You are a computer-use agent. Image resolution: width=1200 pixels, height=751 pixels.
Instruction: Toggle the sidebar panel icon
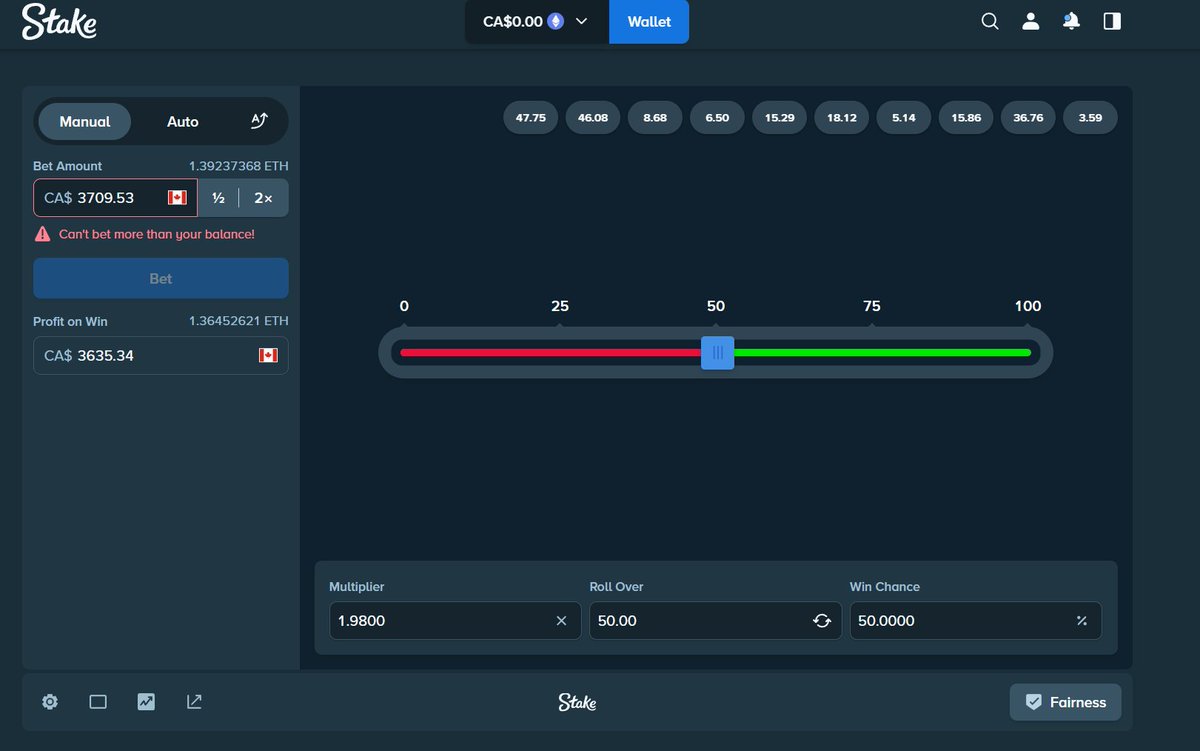pos(1112,21)
